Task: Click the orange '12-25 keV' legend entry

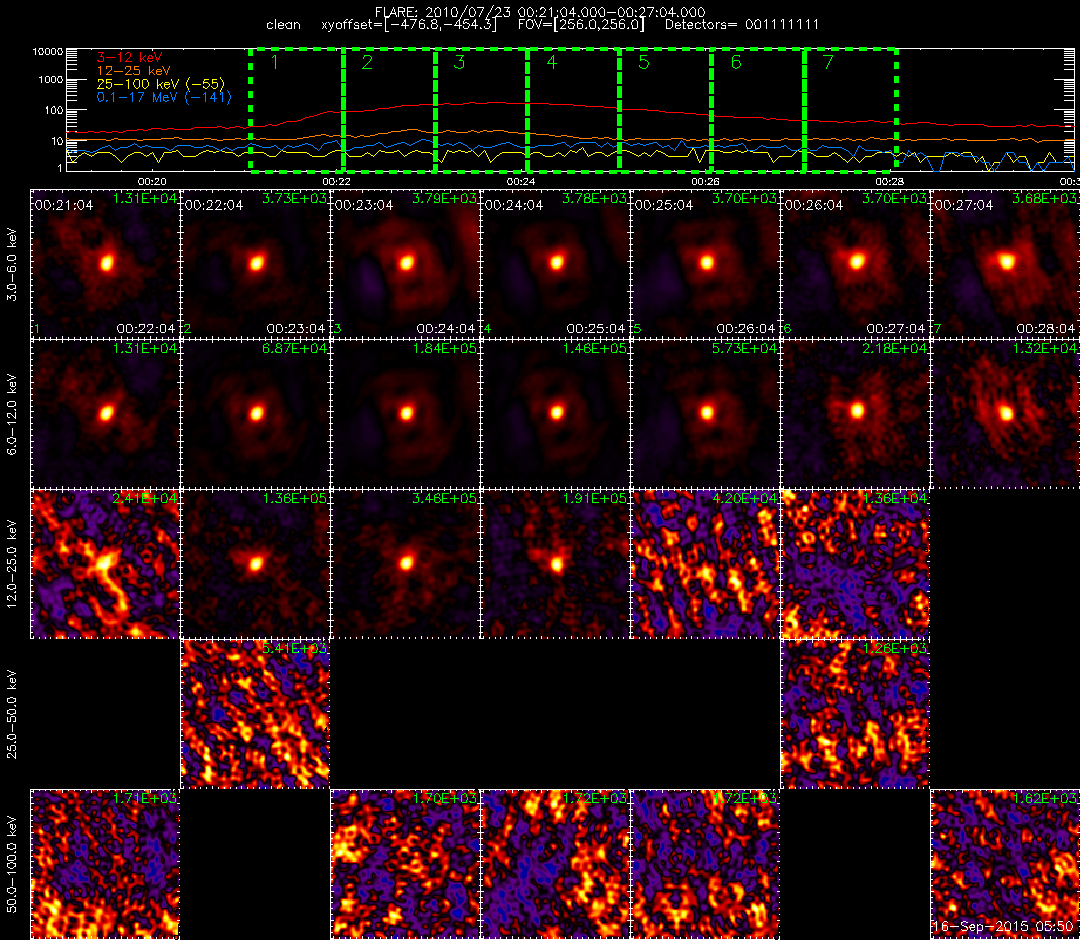Action: pyautogui.click(x=133, y=70)
